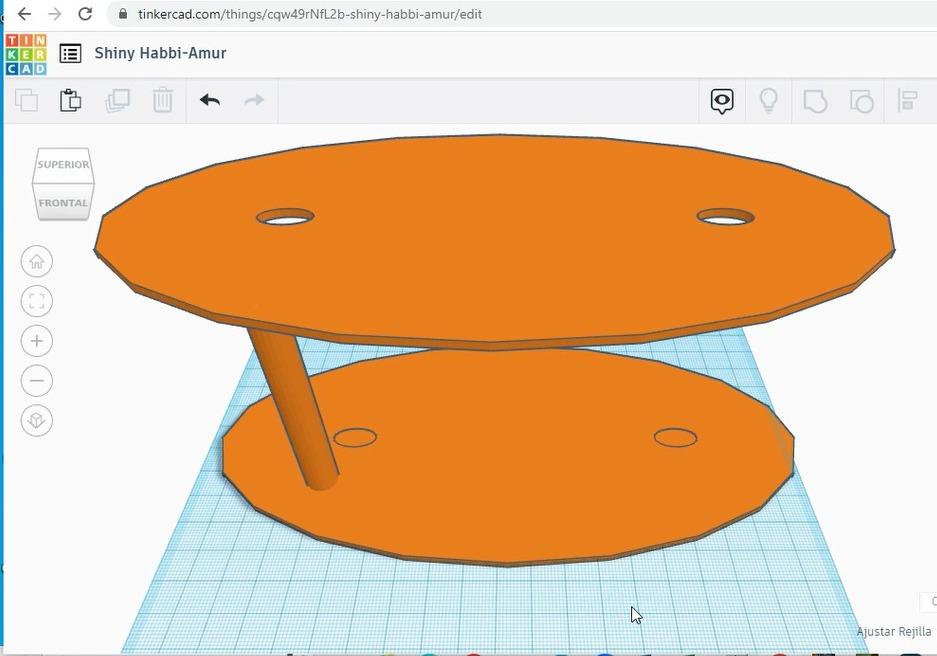
Task: Click the site security lock icon
Action: (123, 14)
